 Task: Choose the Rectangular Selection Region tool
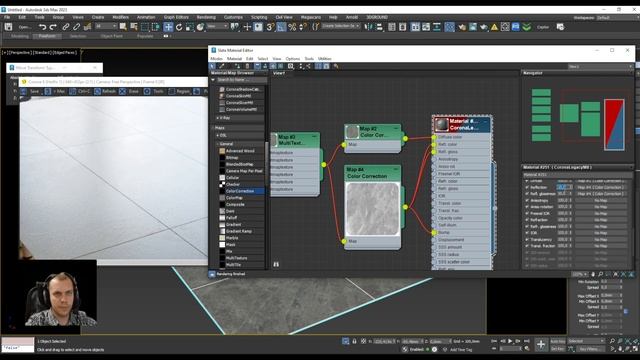tap(145, 27)
